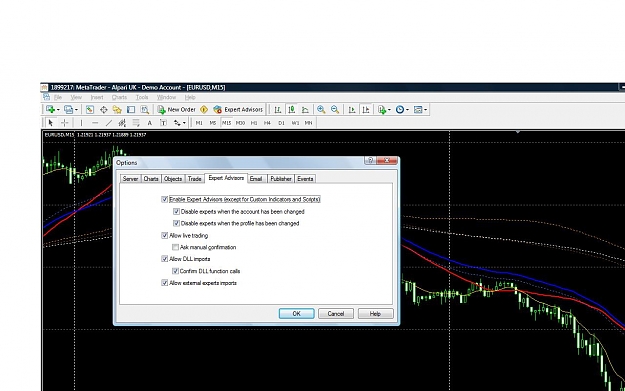Select the Fibonacci Retracement tool
625x391 pixels.
click(136, 123)
